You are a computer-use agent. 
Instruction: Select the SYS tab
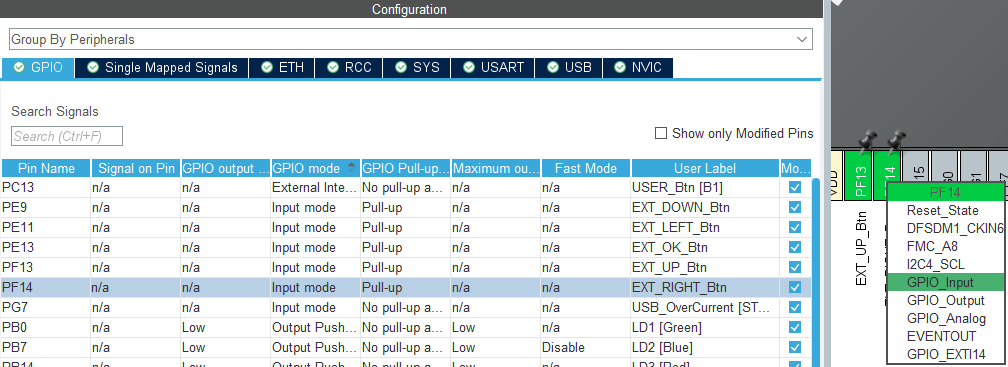417,67
